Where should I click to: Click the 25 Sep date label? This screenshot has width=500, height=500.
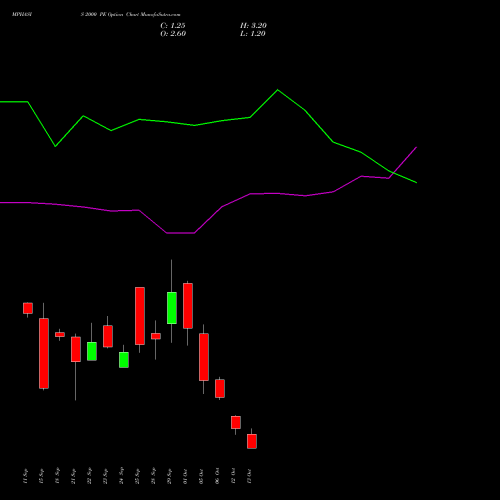[x=137, y=476]
